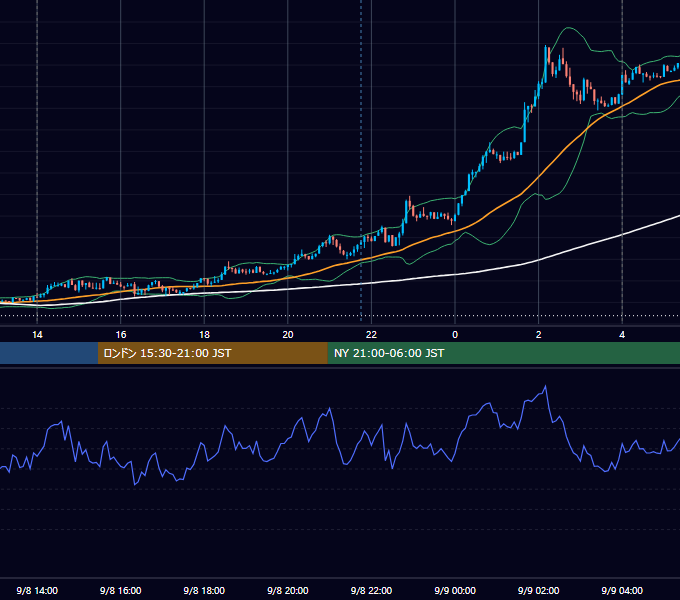Click the 9/8 14:00 date label
The width and height of the screenshot is (680, 600).
click(37, 590)
